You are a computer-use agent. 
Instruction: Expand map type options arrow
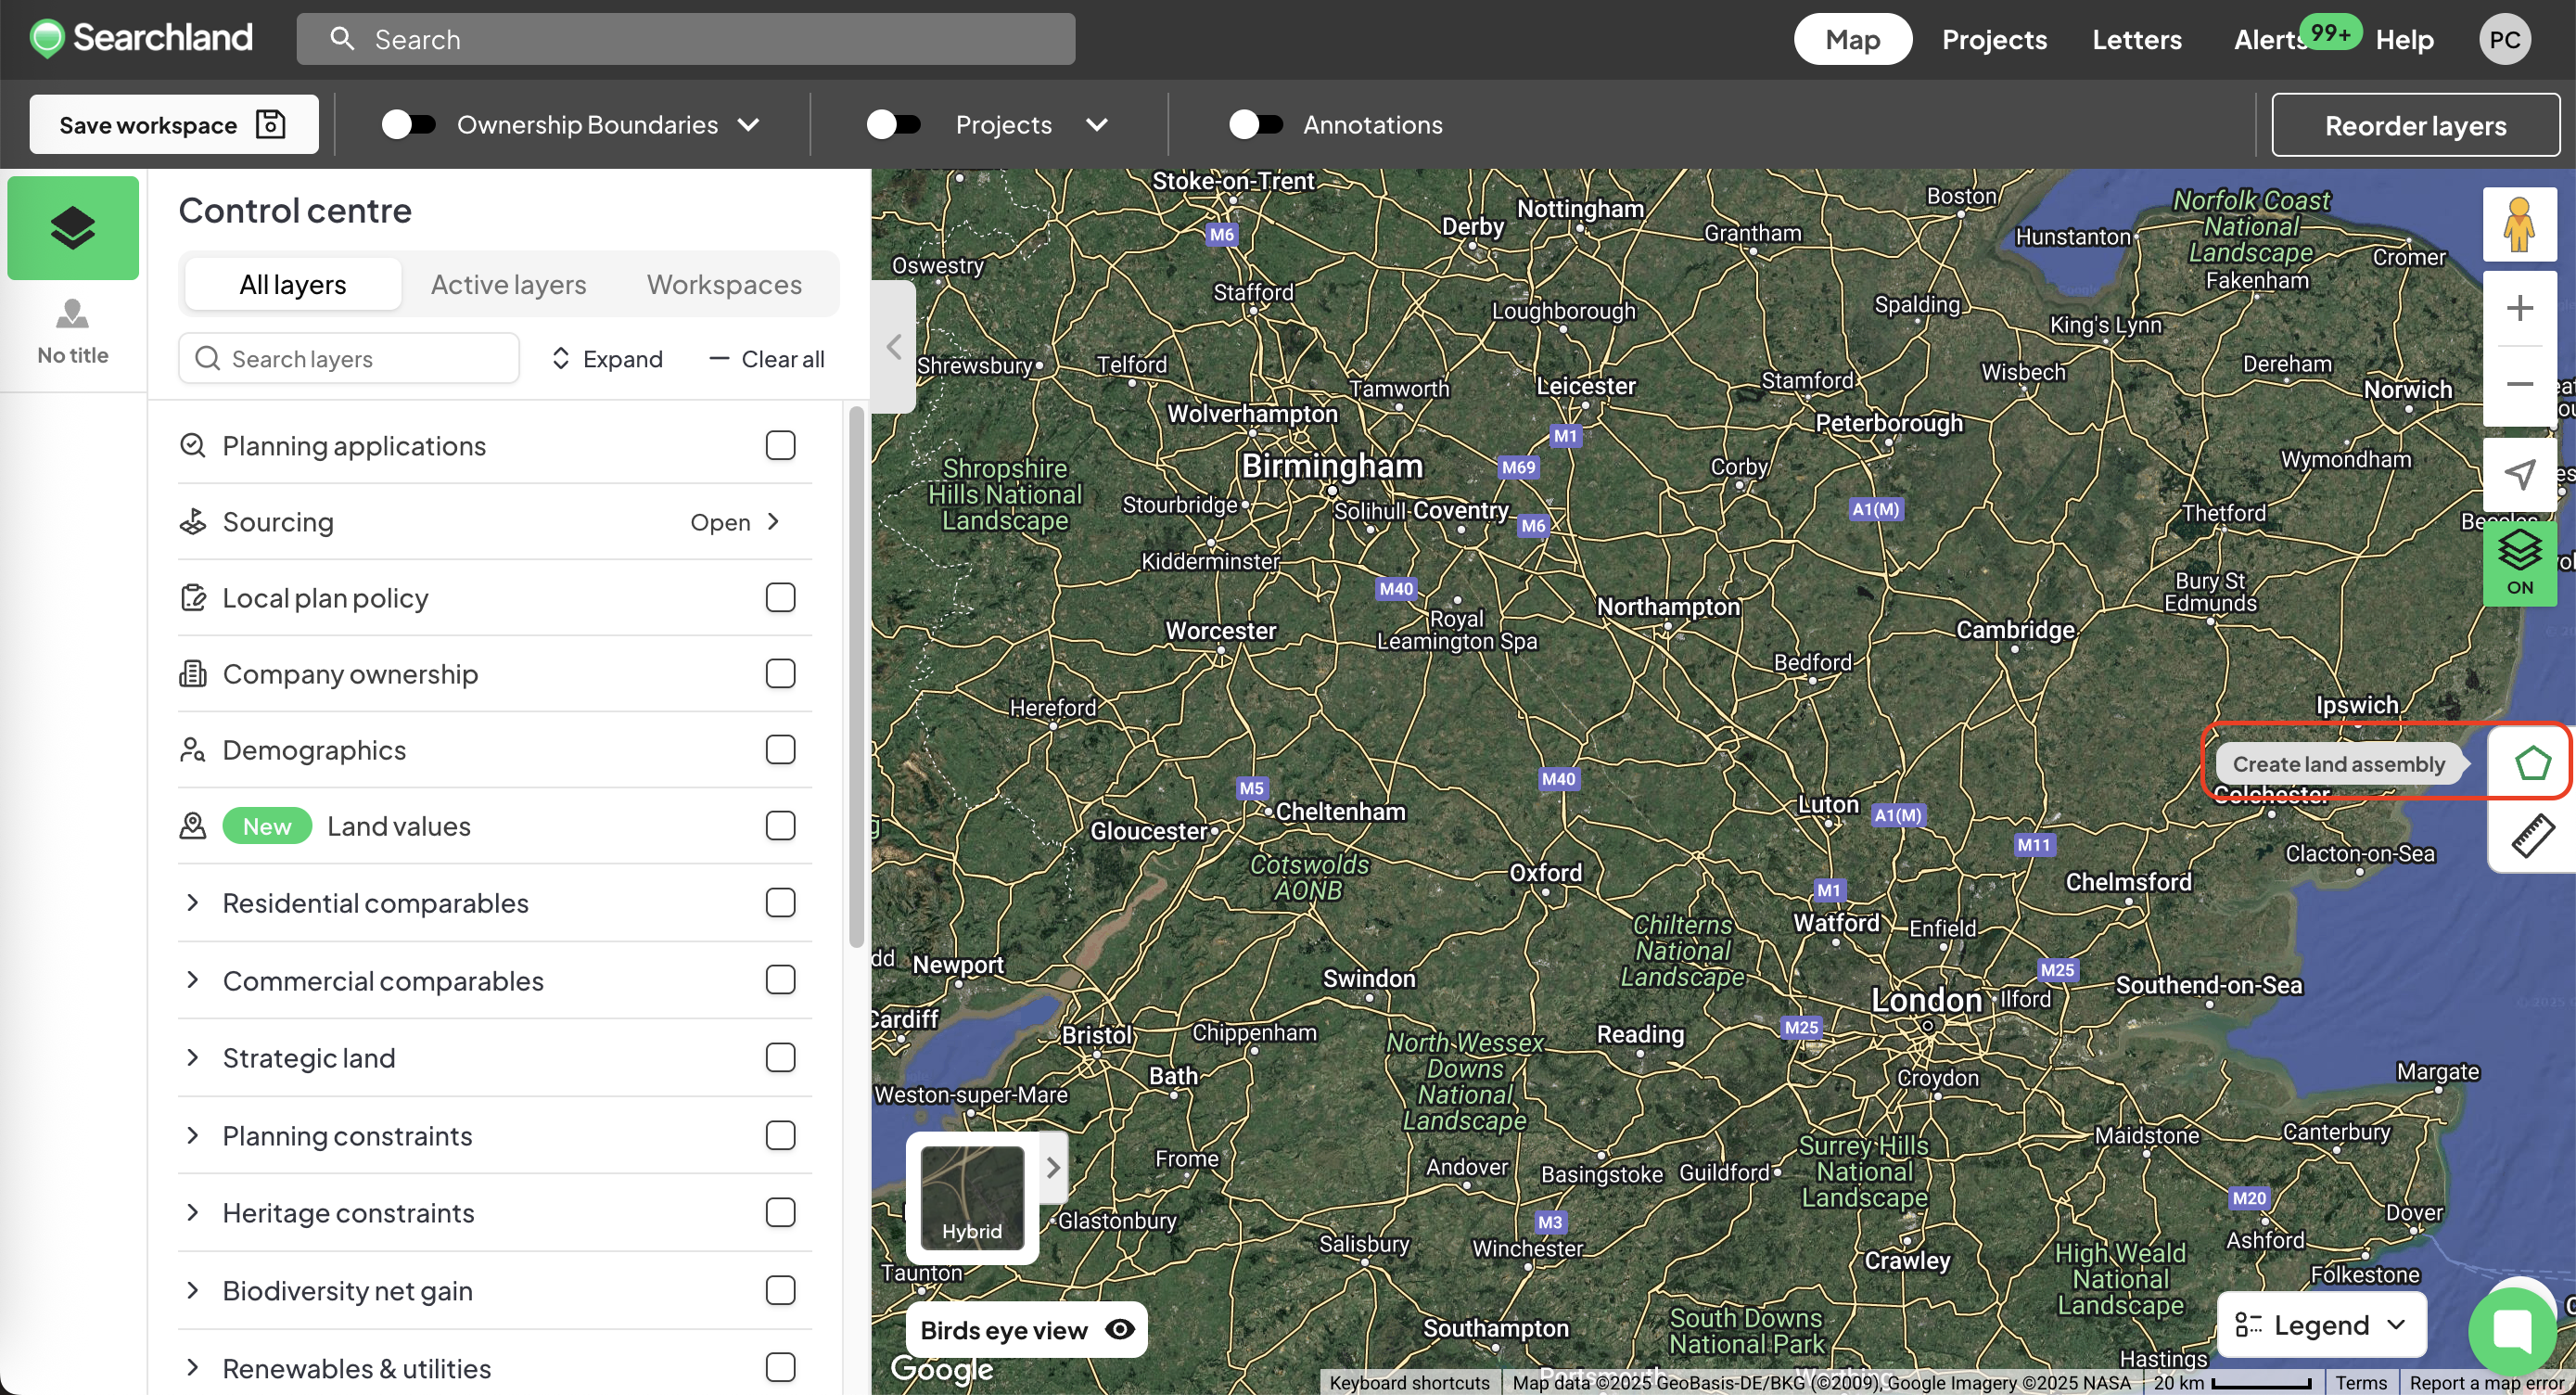pos(1053,1167)
